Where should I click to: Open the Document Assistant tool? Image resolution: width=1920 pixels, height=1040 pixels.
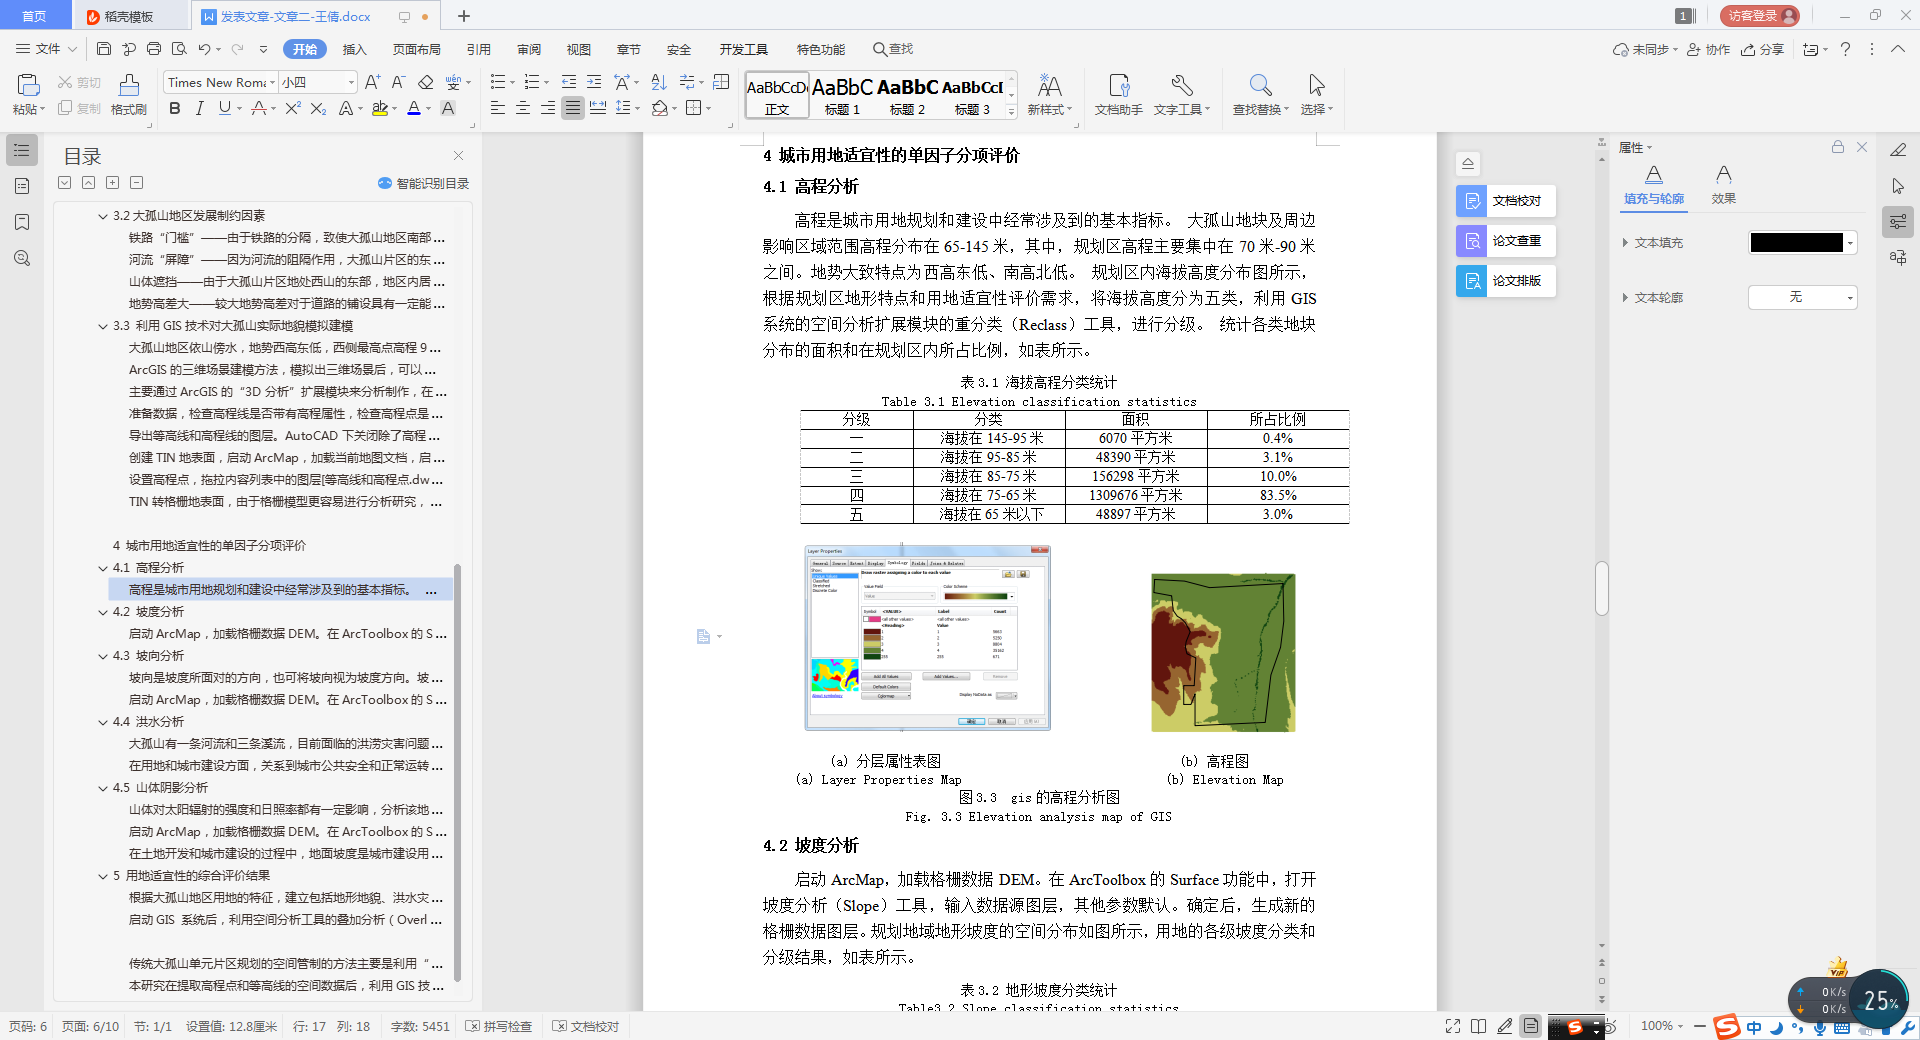pos(1118,95)
